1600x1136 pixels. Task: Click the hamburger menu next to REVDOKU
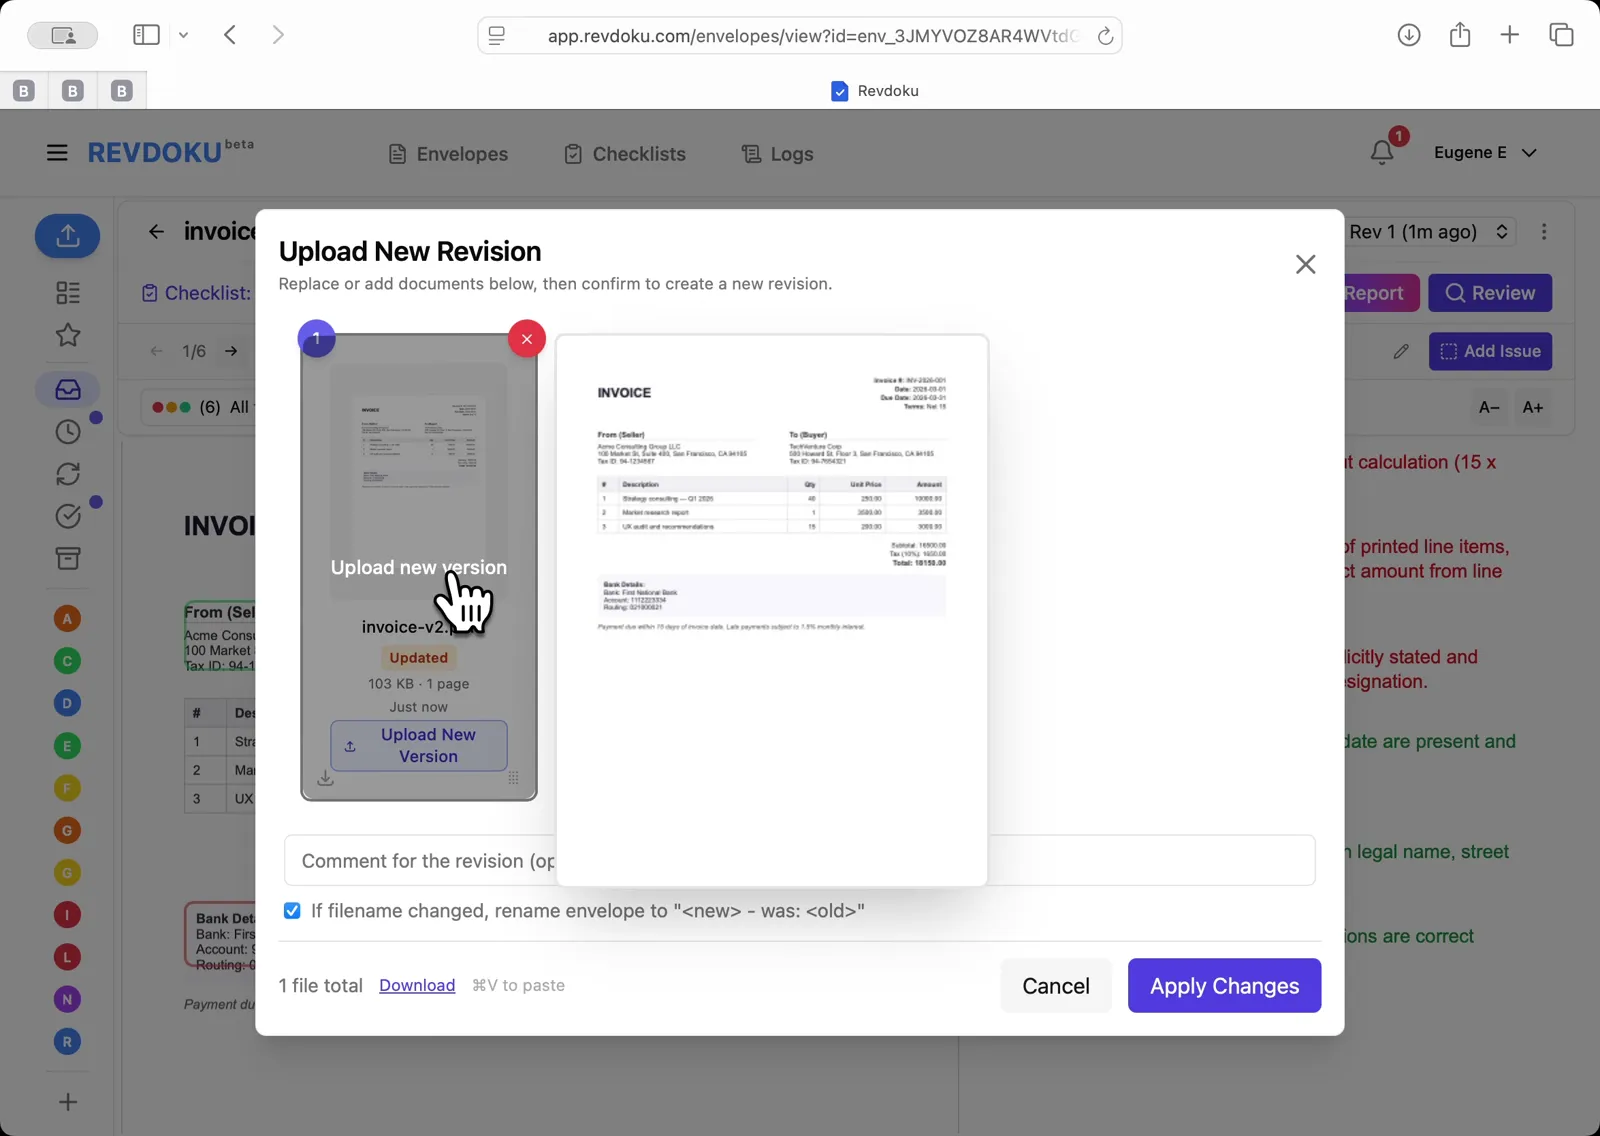point(56,152)
